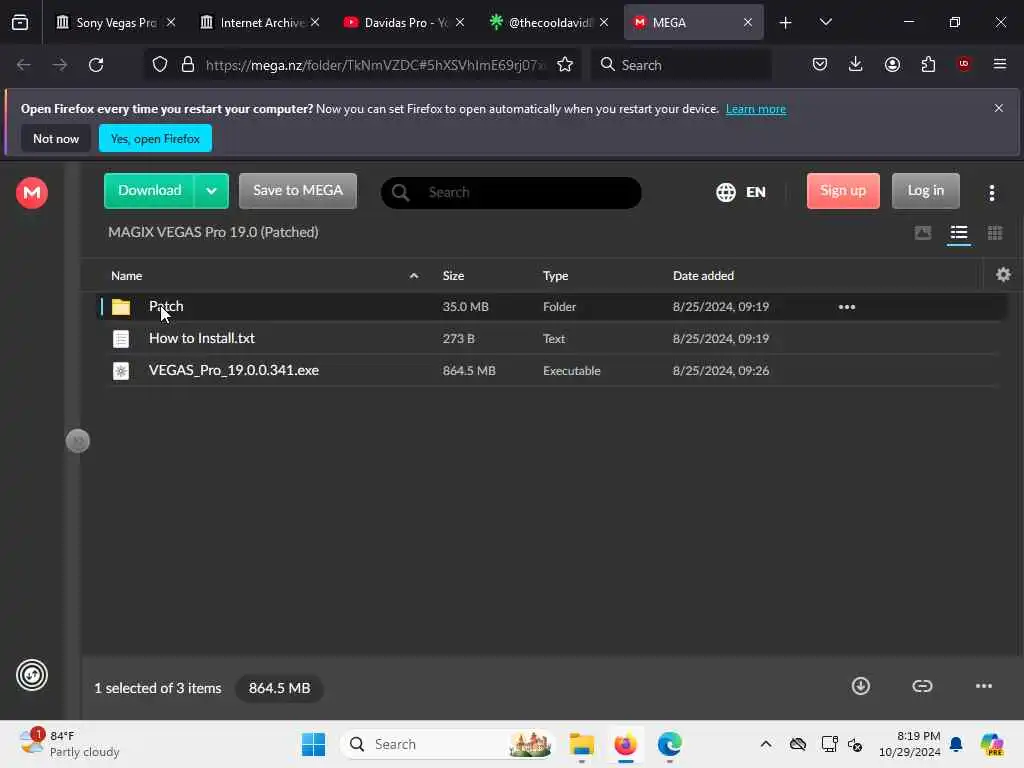Reload the current page
Screen dimensions: 1024x768
pyautogui.click(x=96, y=65)
